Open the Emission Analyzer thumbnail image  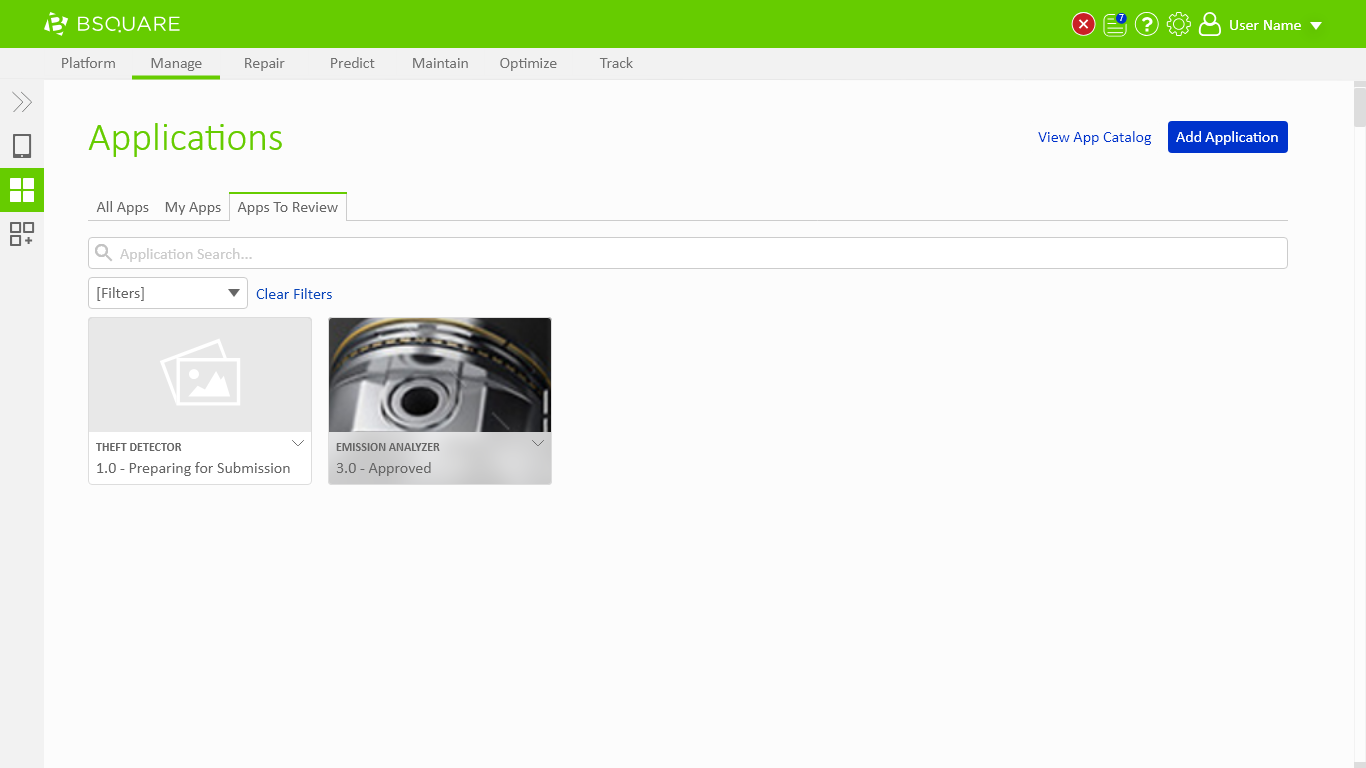440,375
